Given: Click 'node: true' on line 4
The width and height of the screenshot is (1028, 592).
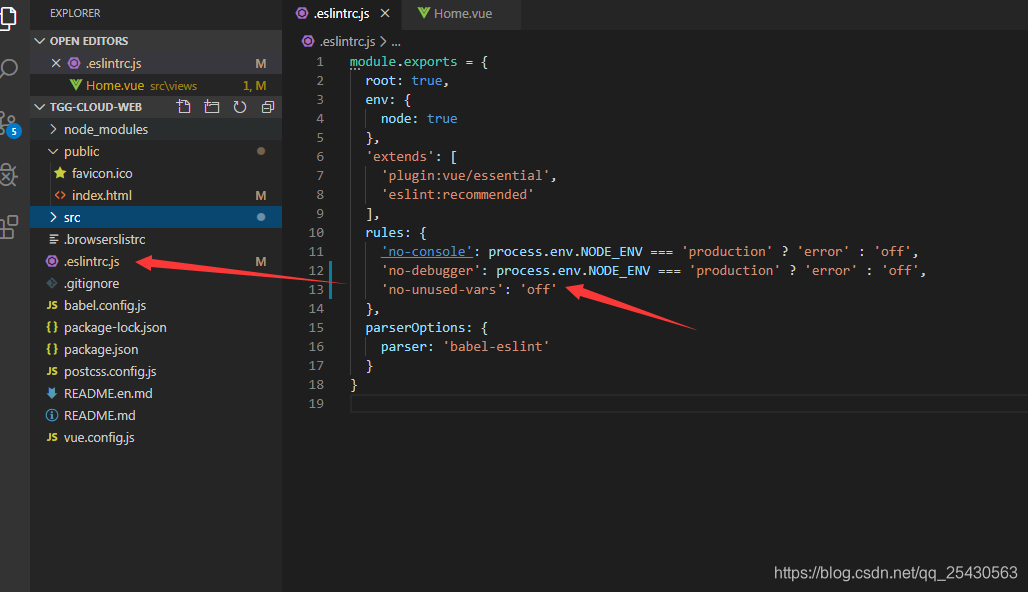Looking at the screenshot, I should click(419, 119).
